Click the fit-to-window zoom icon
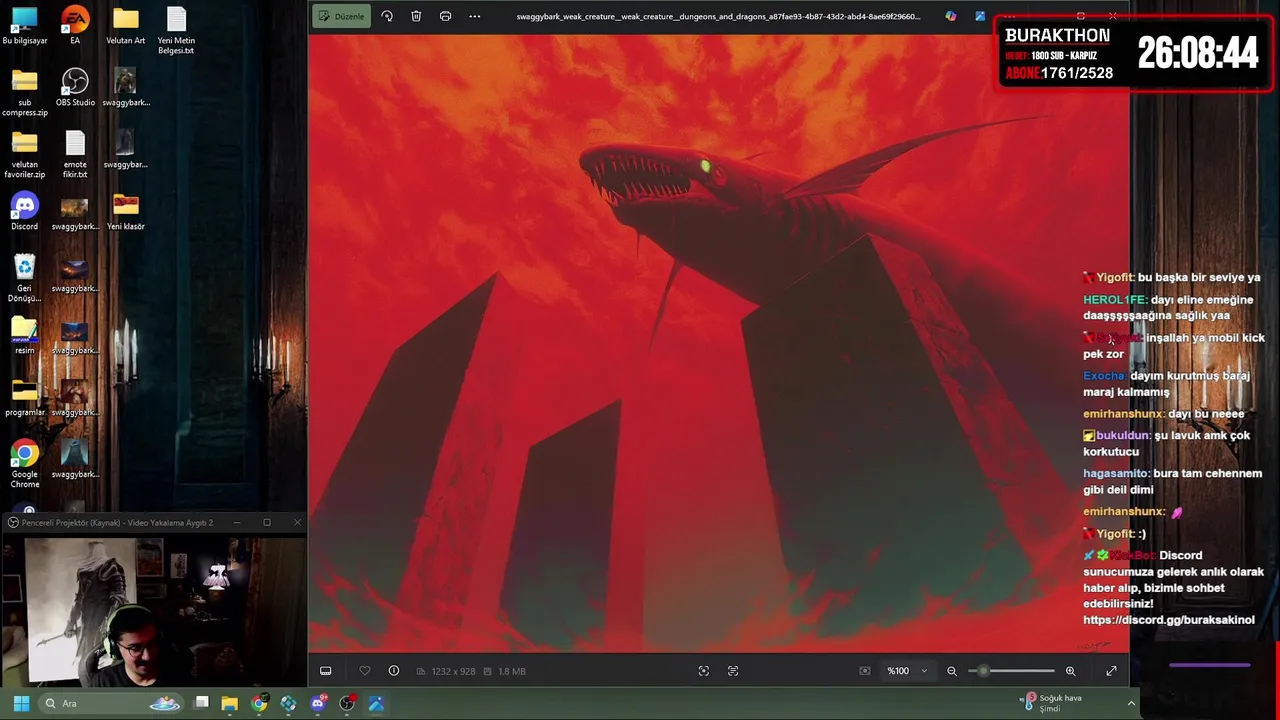The height and width of the screenshot is (720, 1280). click(x=865, y=671)
